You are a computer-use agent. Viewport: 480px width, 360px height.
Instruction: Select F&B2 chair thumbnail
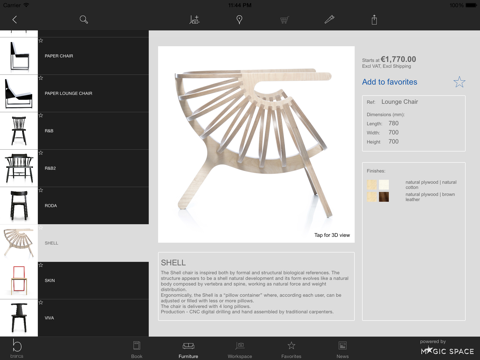point(19,168)
